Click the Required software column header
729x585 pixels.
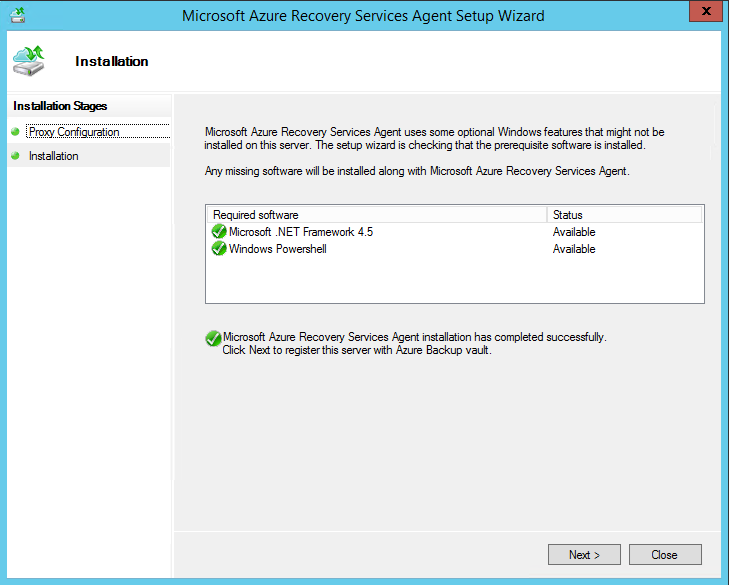[x=256, y=215]
